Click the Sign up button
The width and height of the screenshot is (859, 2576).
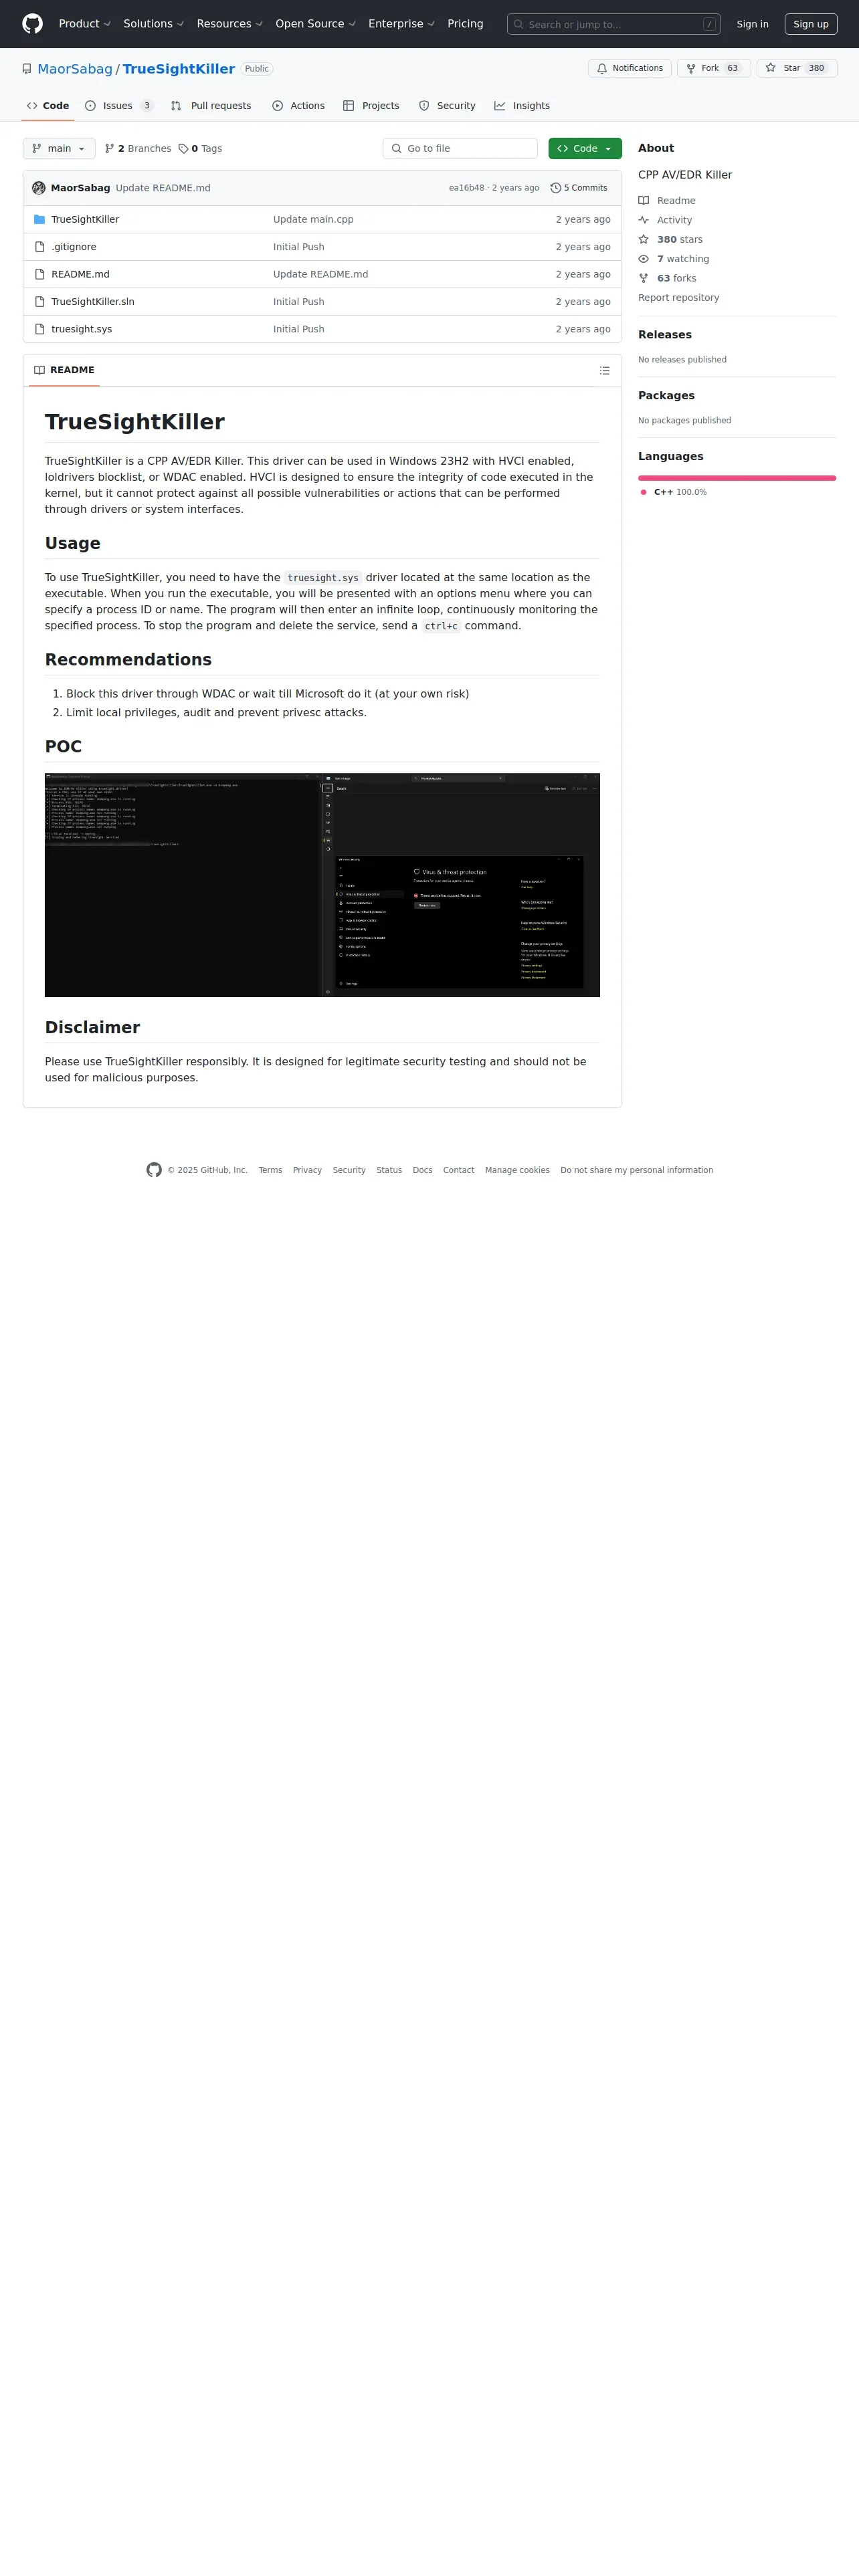point(810,24)
